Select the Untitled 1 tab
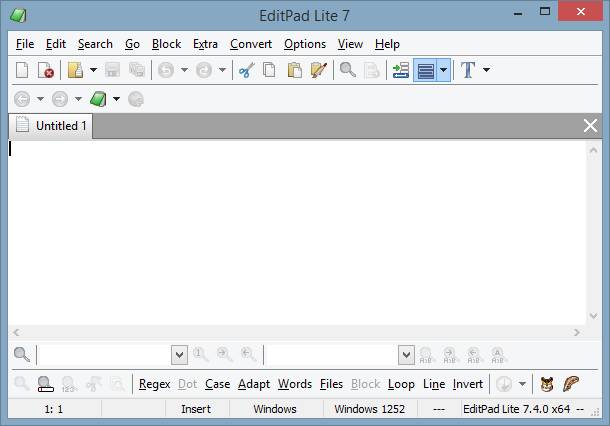The height and width of the screenshot is (426, 610). (x=51, y=126)
